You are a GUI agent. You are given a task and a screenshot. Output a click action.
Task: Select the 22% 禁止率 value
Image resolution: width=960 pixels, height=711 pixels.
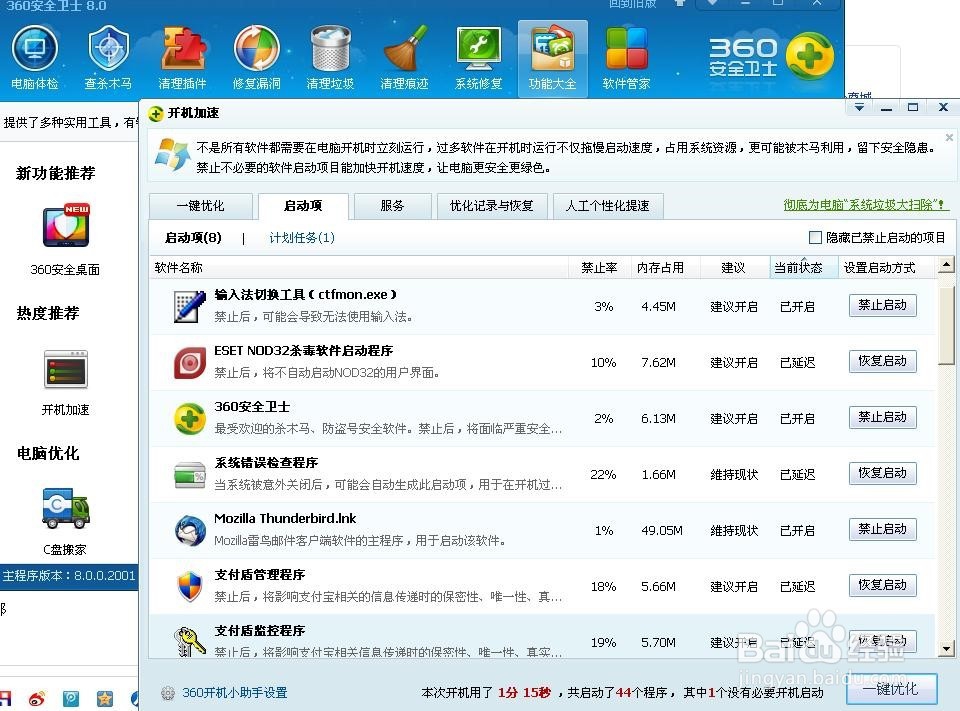click(x=603, y=475)
